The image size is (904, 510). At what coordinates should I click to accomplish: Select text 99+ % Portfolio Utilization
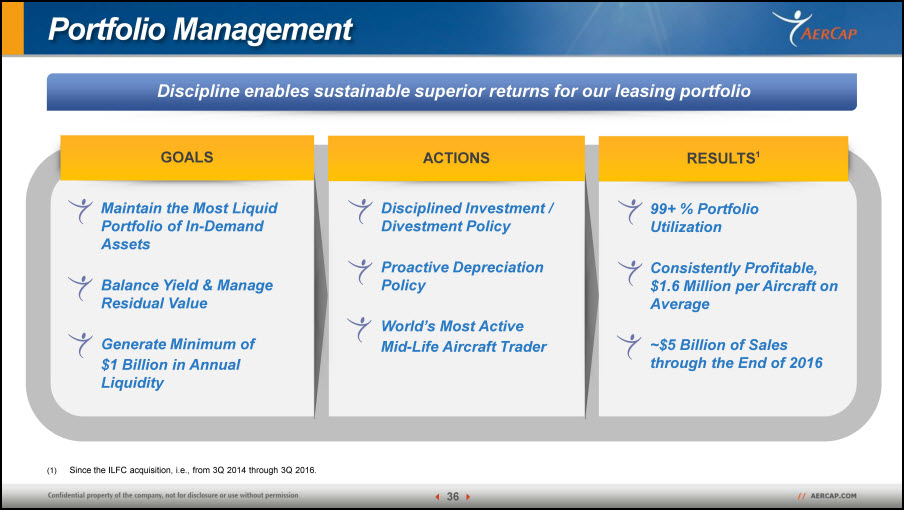click(704, 218)
